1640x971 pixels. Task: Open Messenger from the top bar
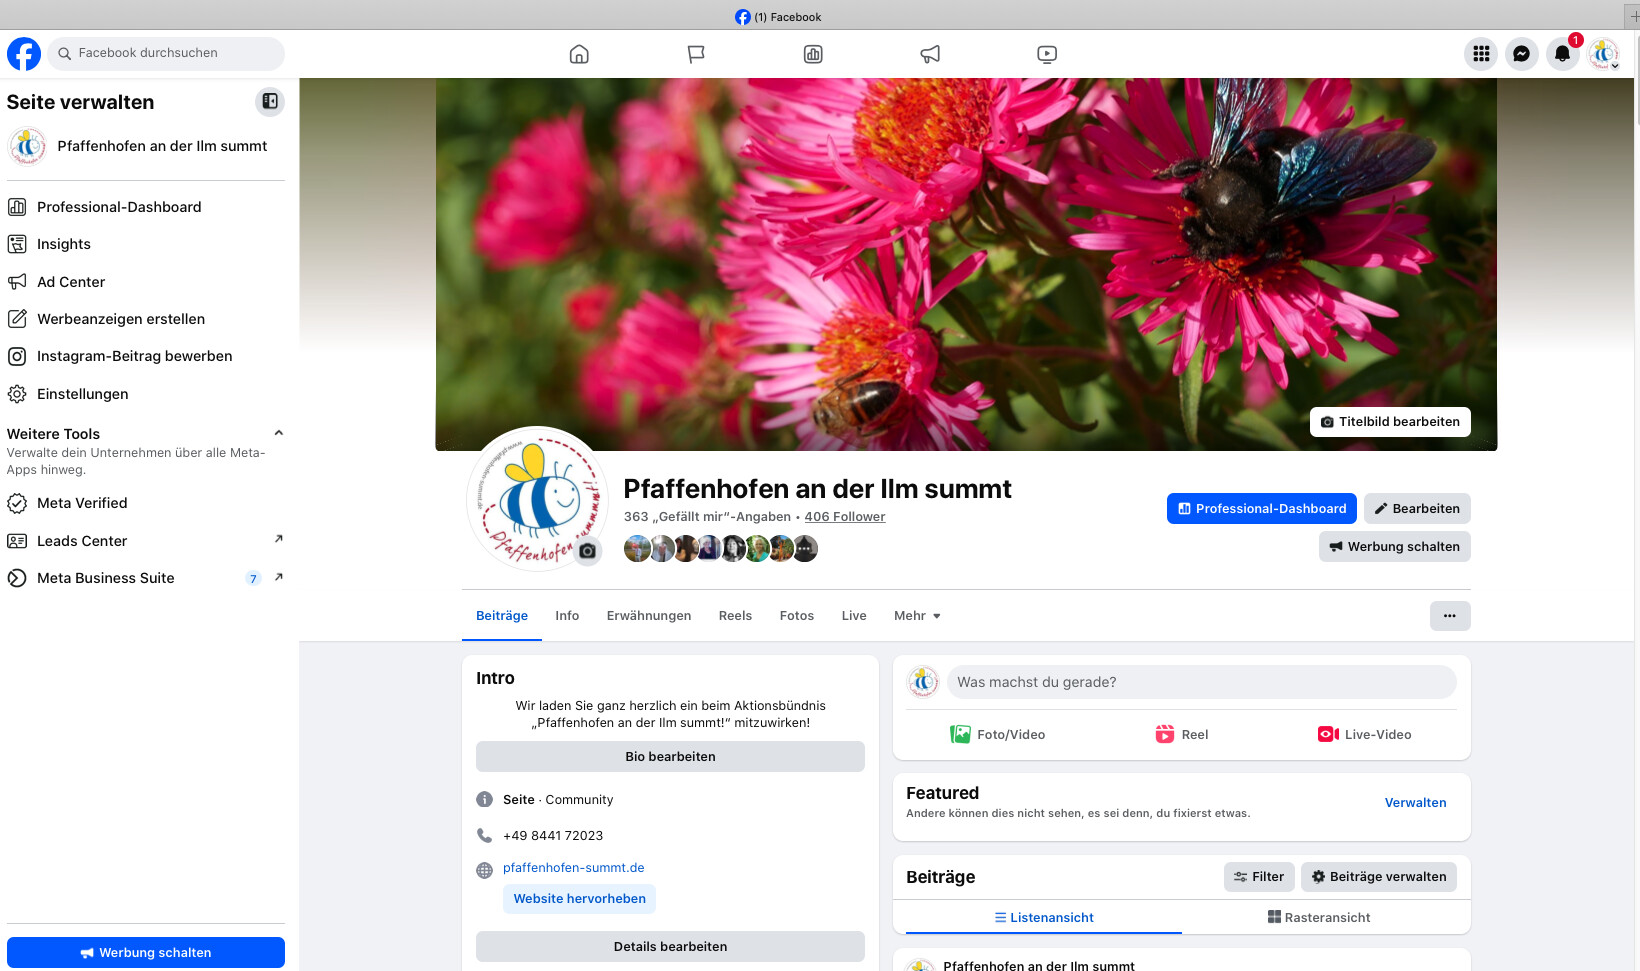pos(1521,54)
